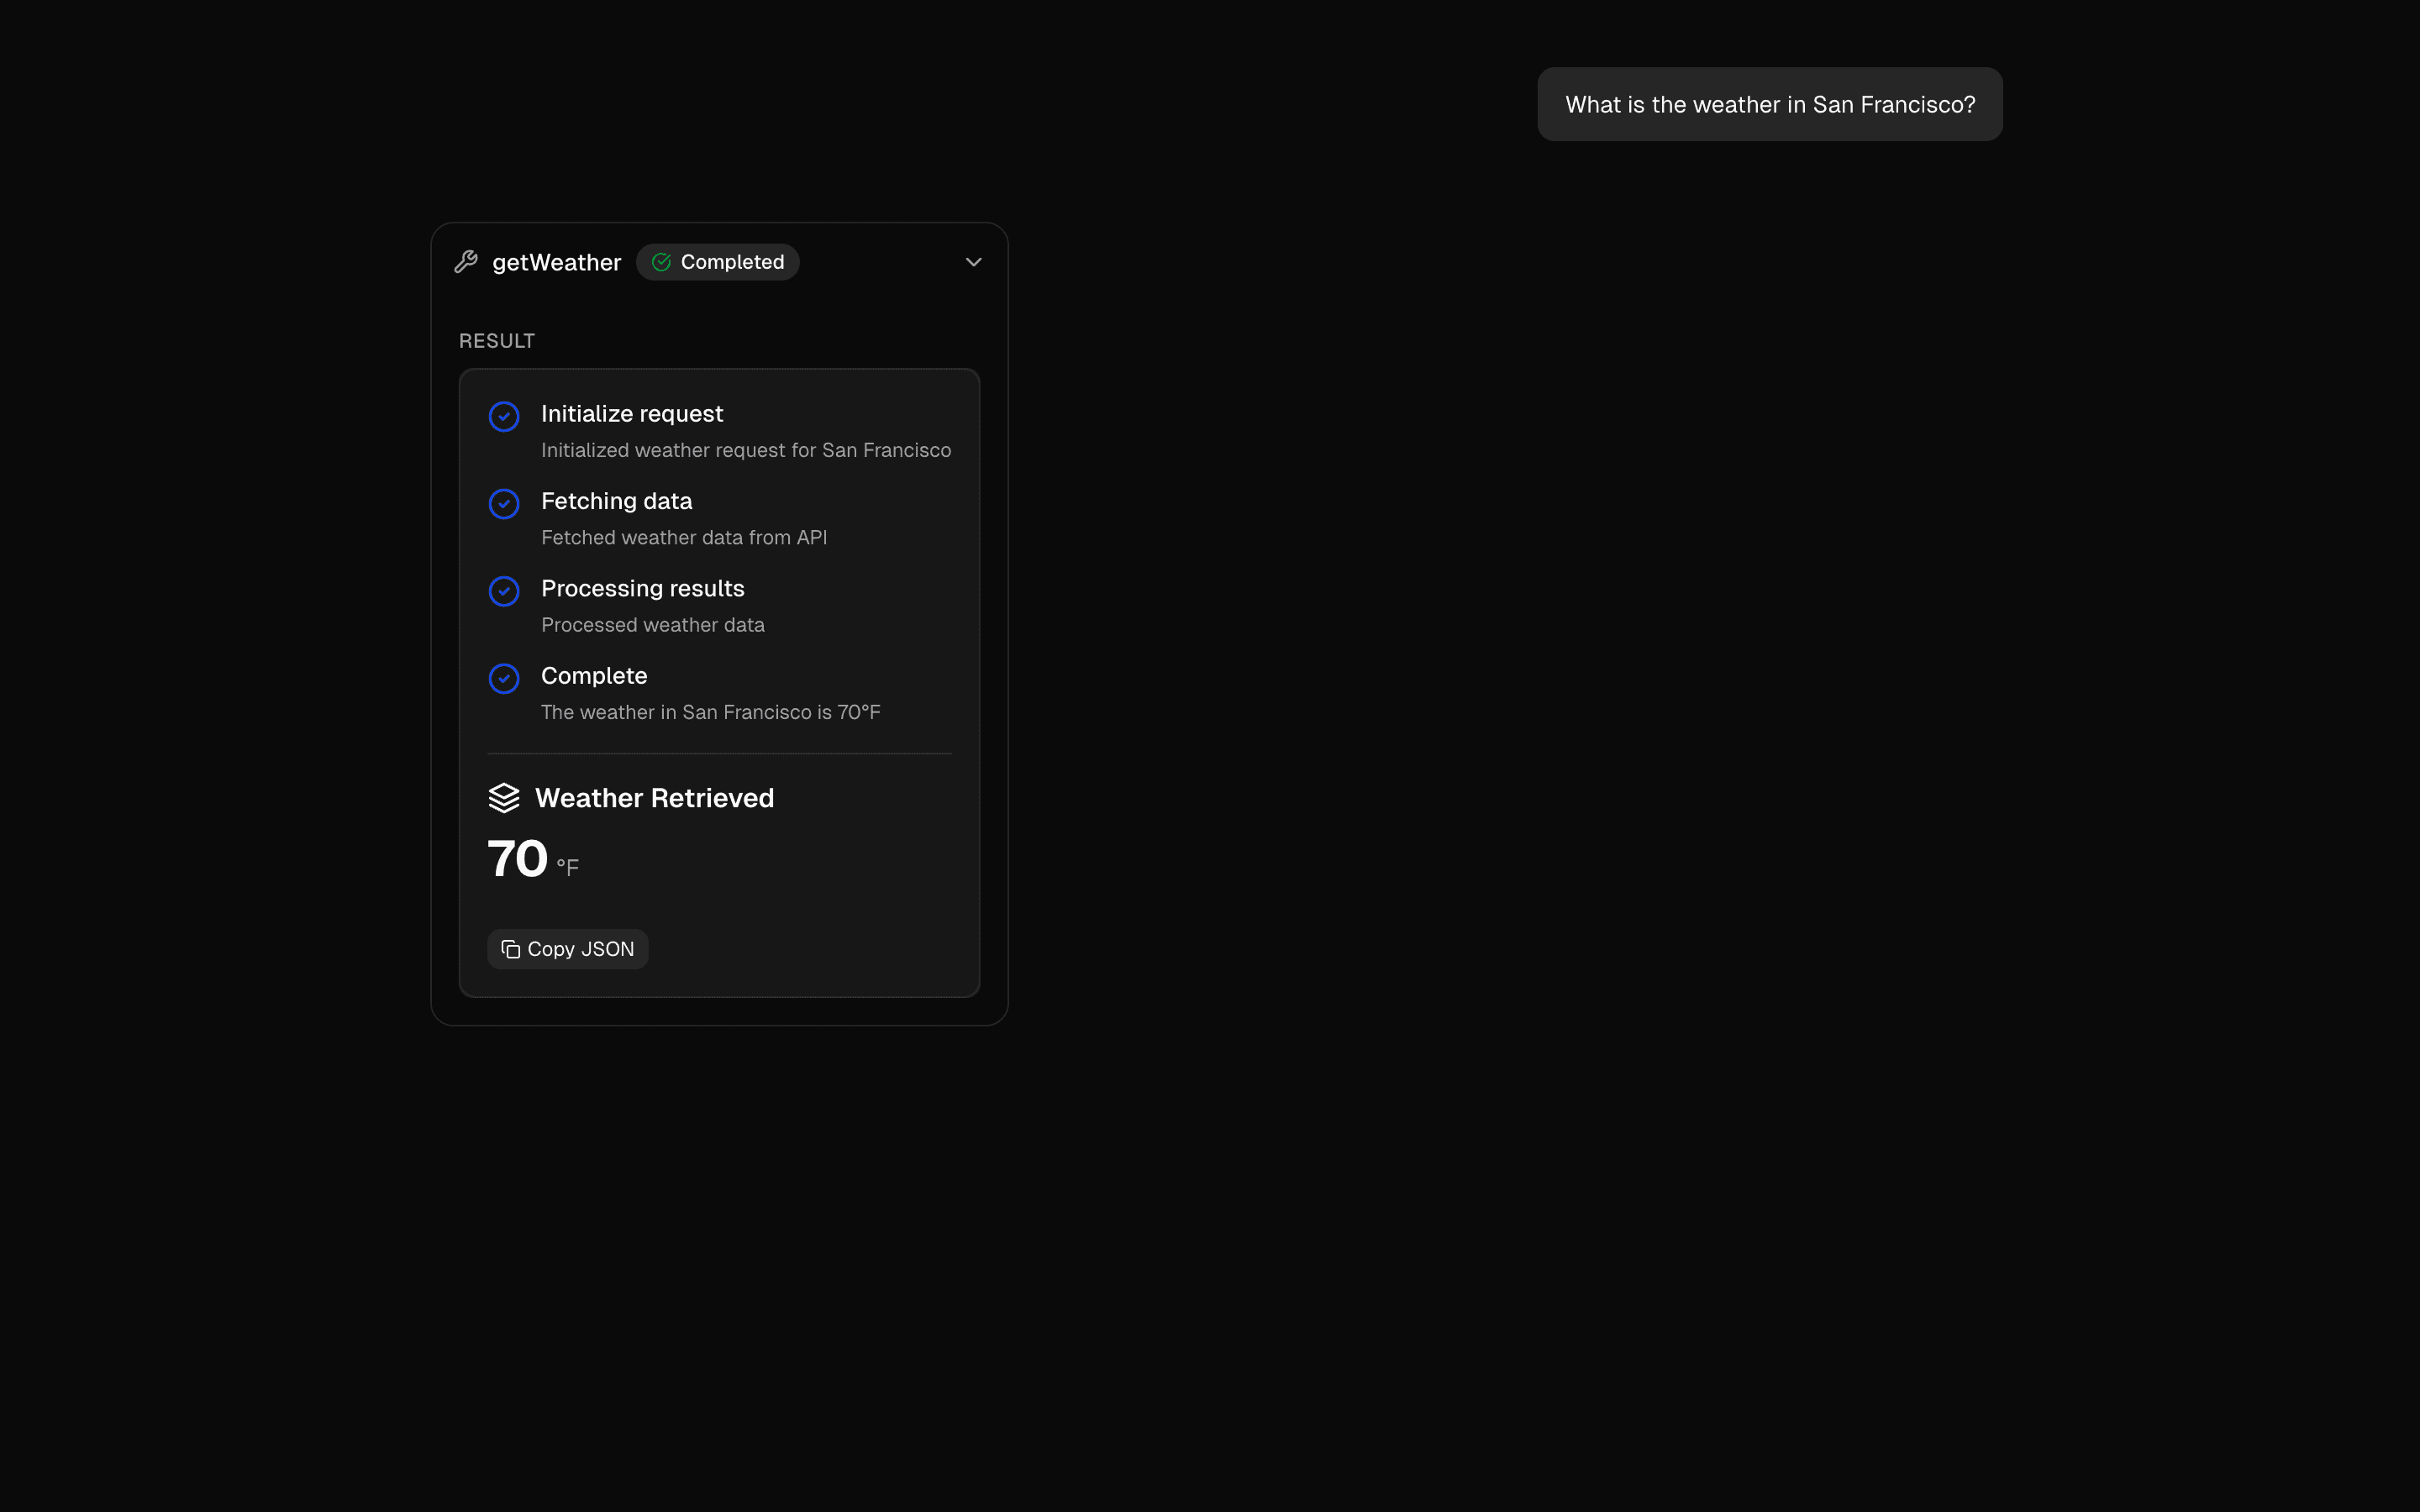Click the check circle beside Initialize request

pyautogui.click(x=504, y=416)
